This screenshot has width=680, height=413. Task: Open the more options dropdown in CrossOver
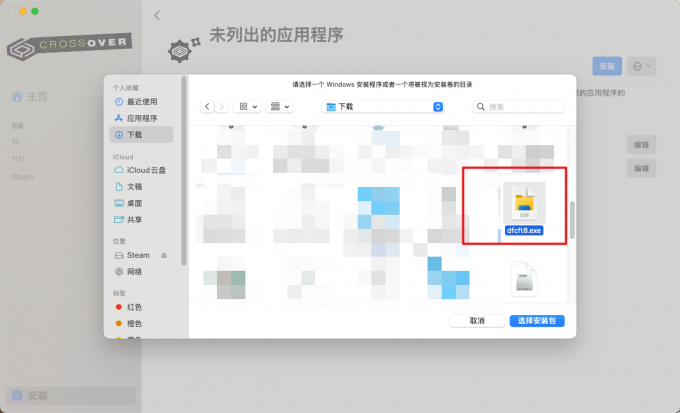(641, 66)
